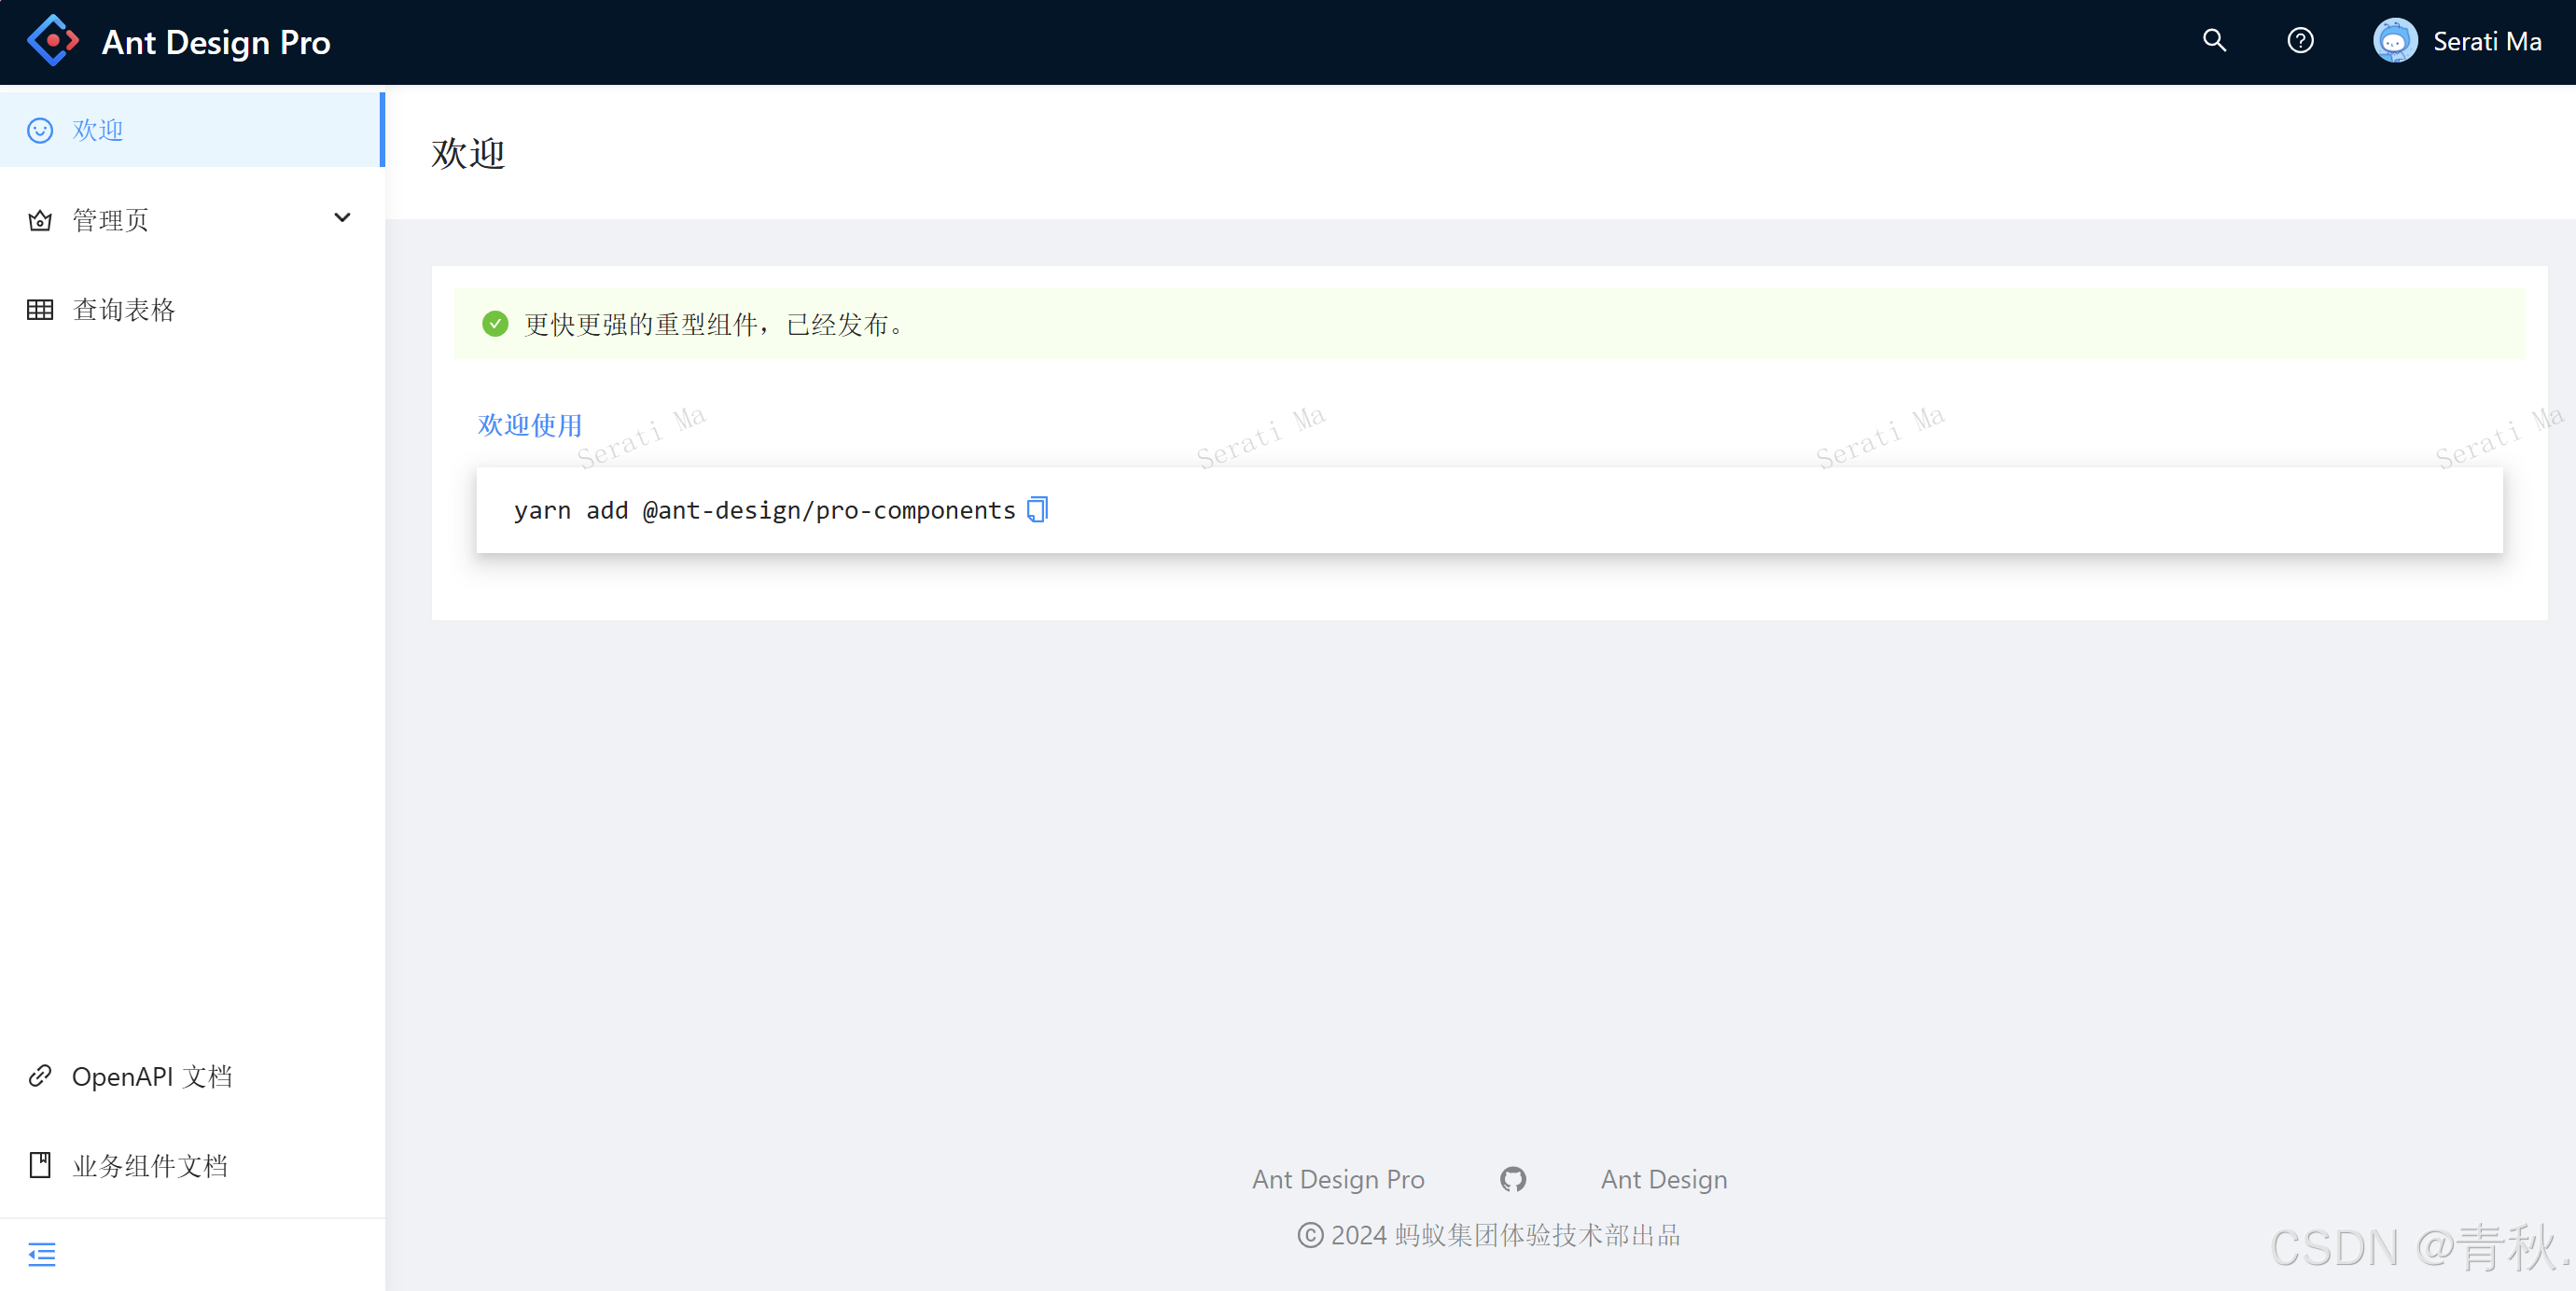Open the Serati Ma user dropdown

pyautogui.click(x=2486, y=41)
